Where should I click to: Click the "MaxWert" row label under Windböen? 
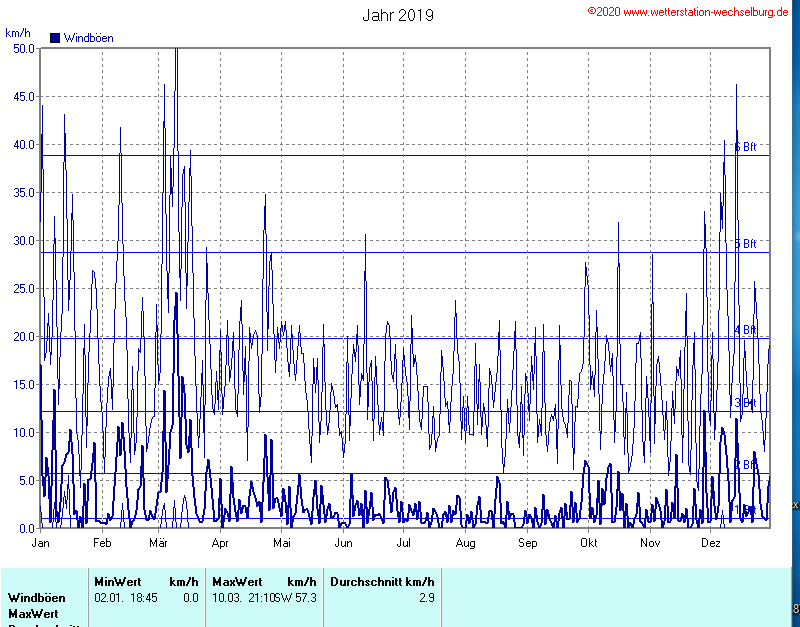click(x=33, y=614)
